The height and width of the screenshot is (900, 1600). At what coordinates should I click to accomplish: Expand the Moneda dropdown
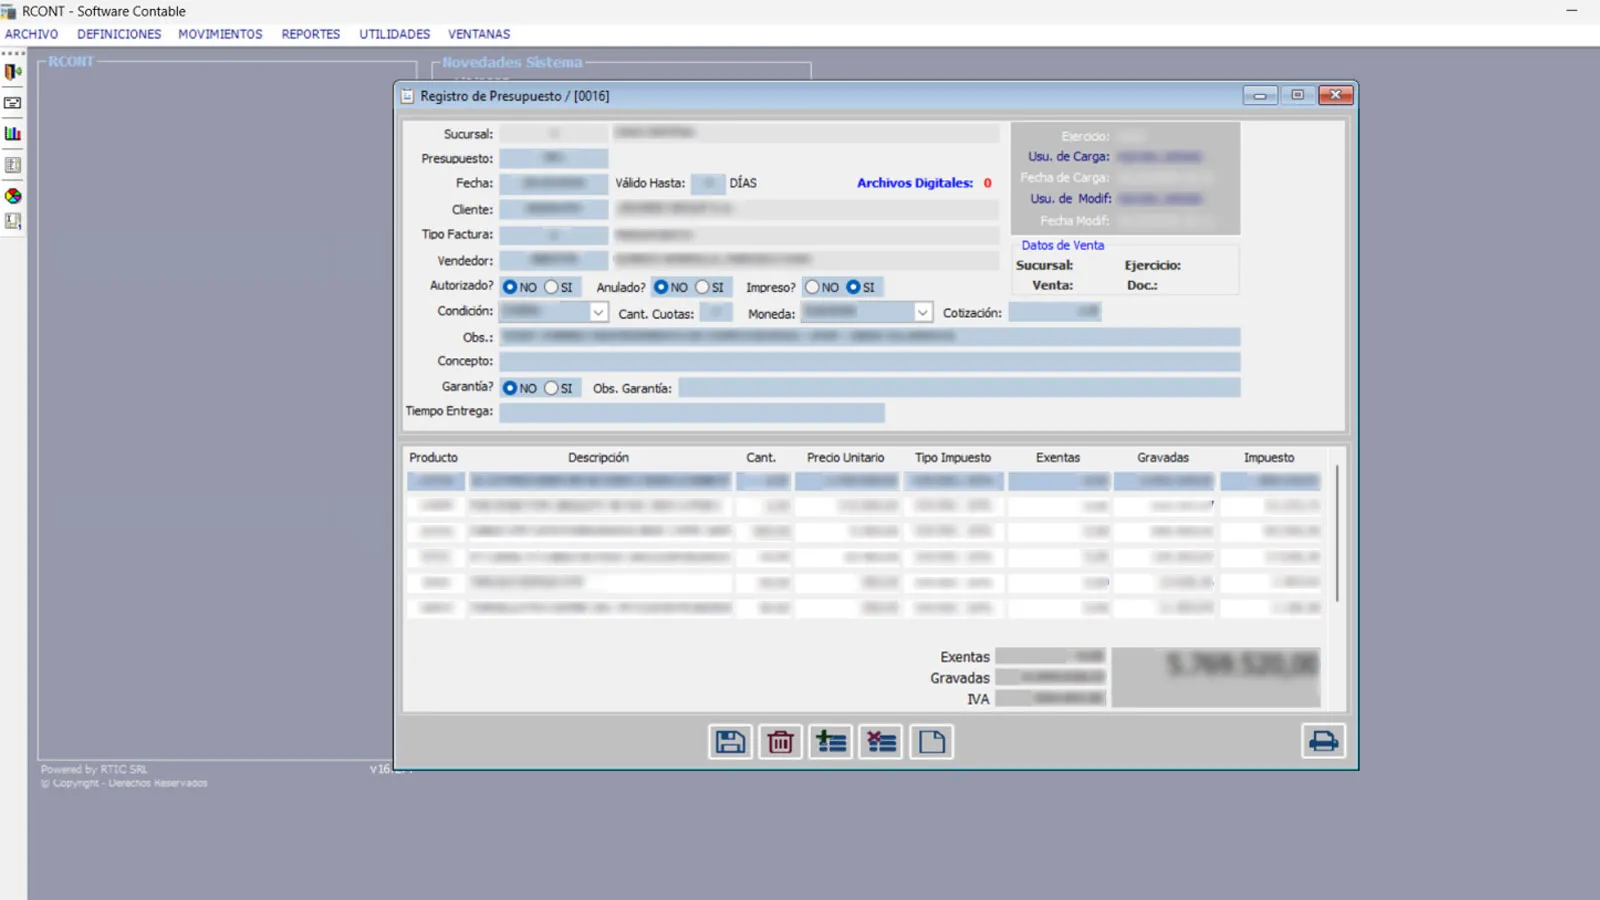pos(922,313)
